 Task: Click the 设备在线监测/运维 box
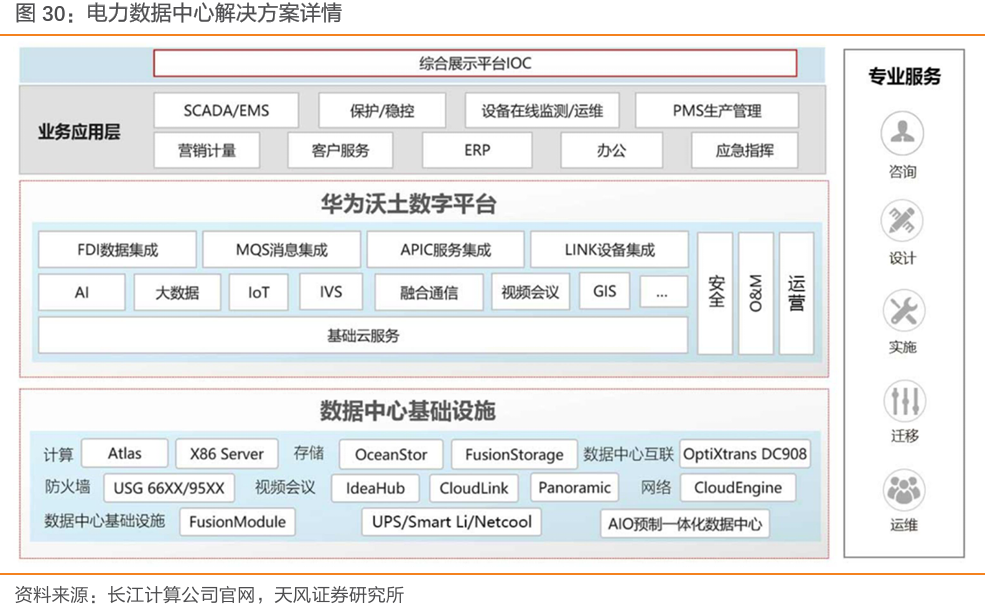pos(542,111)
